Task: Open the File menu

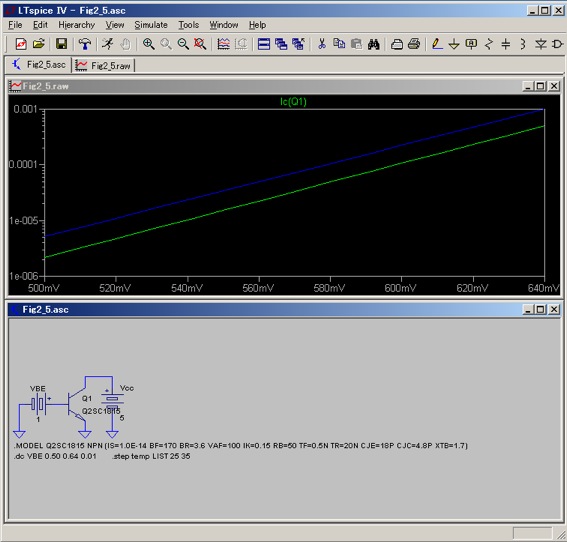Action: tap(15, 25)
